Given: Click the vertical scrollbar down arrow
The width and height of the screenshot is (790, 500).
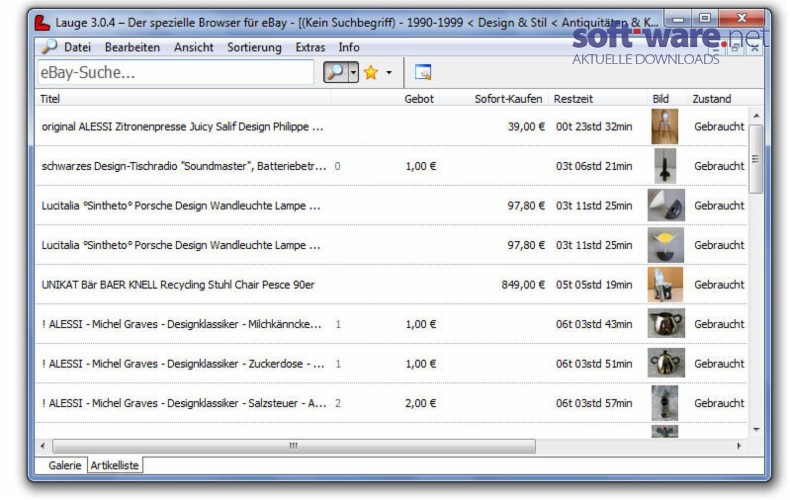Looking at the screenshot, I should tap(756, 429).
